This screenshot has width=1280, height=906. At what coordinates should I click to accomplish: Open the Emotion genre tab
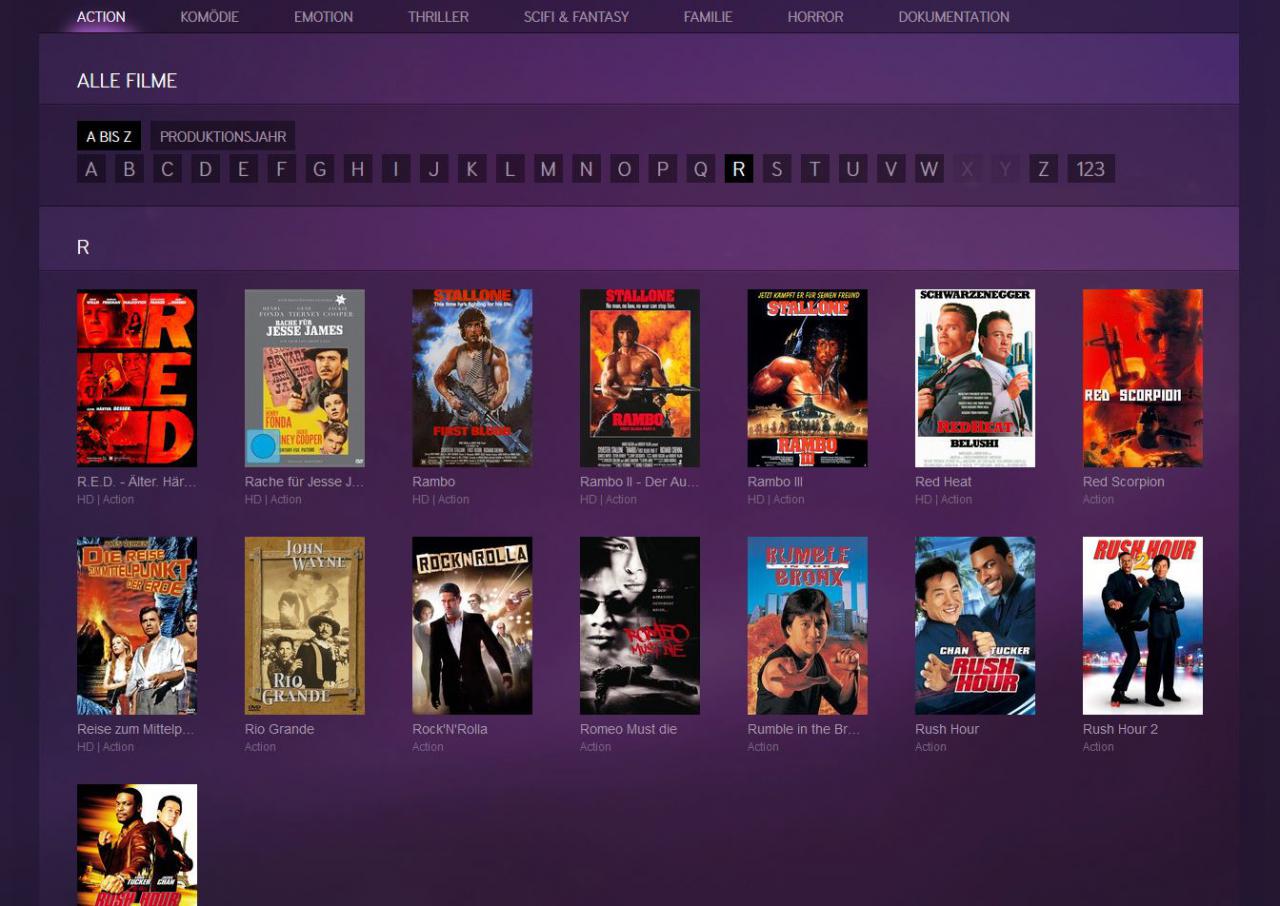[x=323, y=17]
